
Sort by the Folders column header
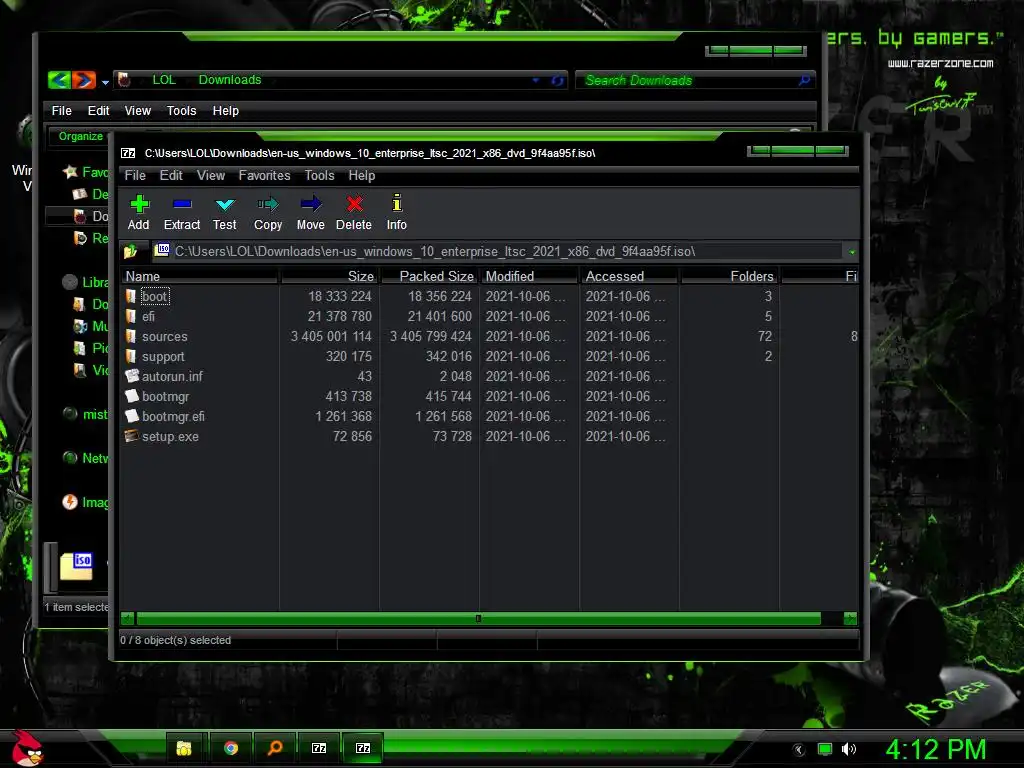[x=729, y=276]
